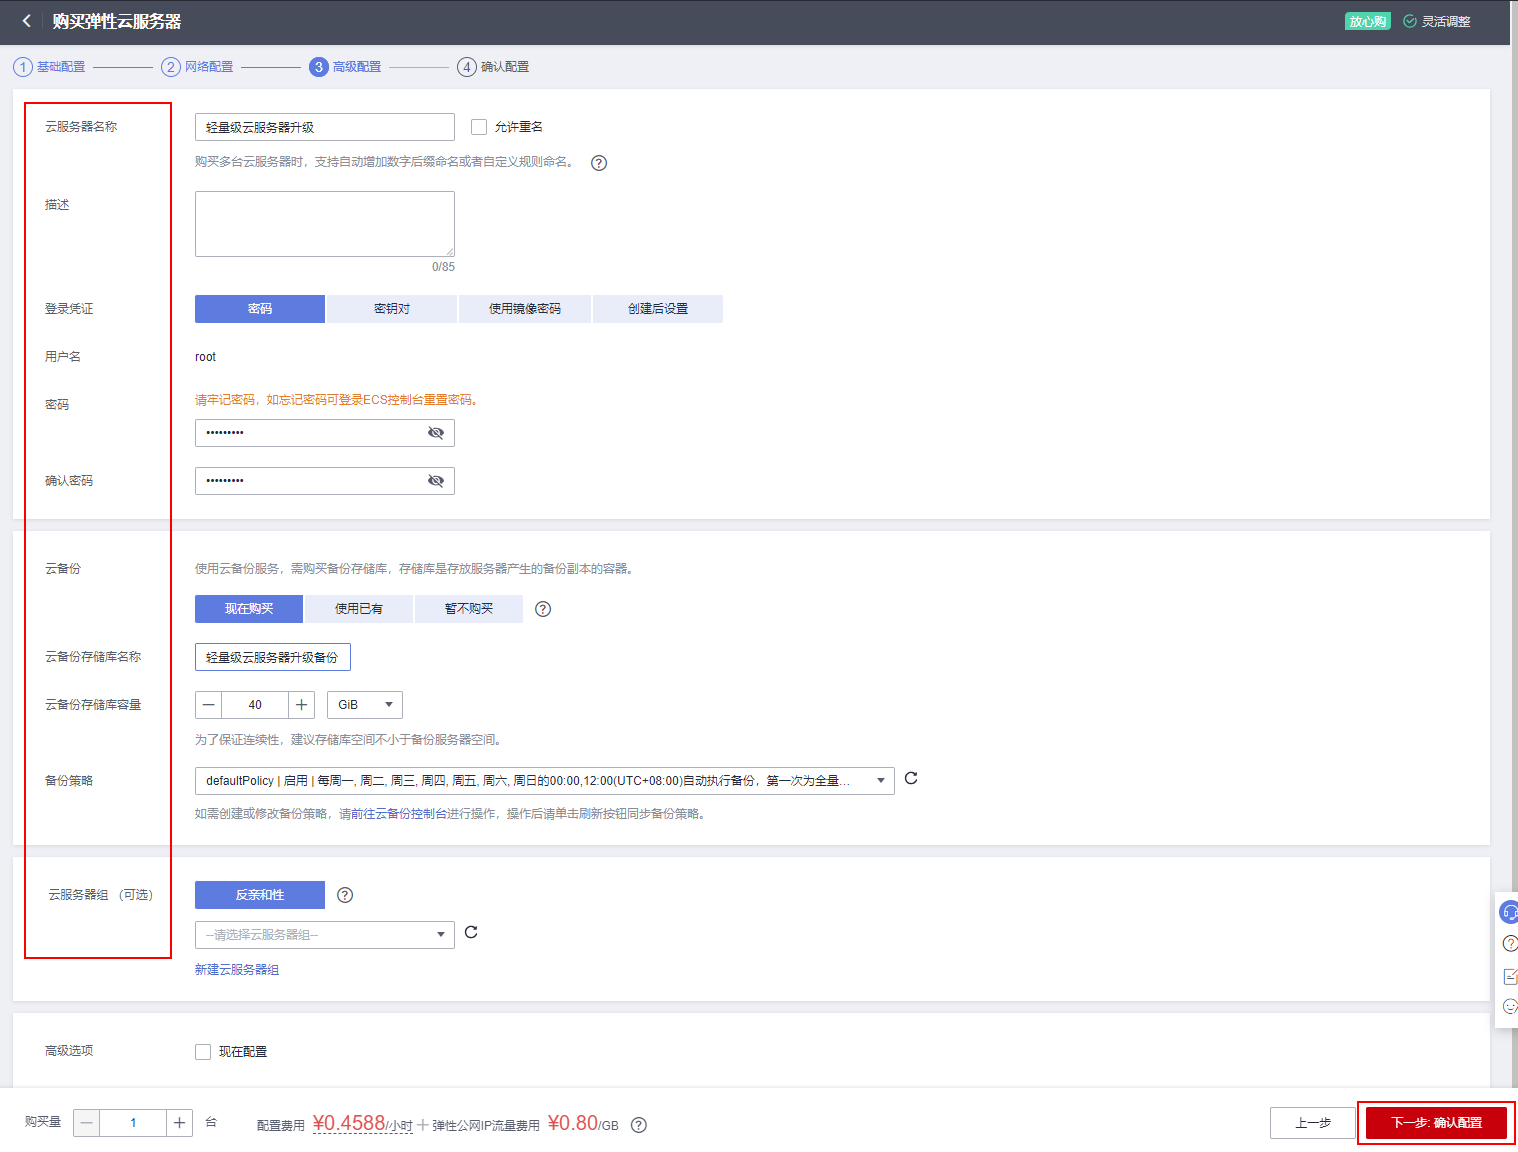The height and width of the screenshot is (1152, 1518).
Task: Go to step 2 网络配置
Action: tap(197, 67)
